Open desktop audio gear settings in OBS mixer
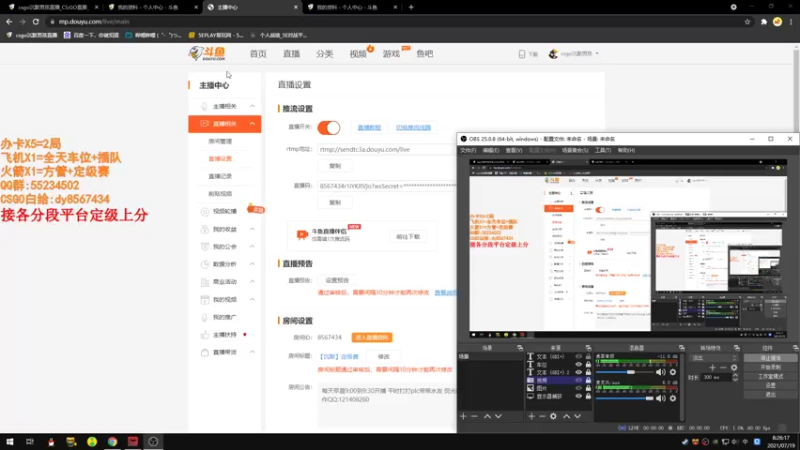Image resolution: width=800 pixels, height=450 pixels. pos(673,372)
